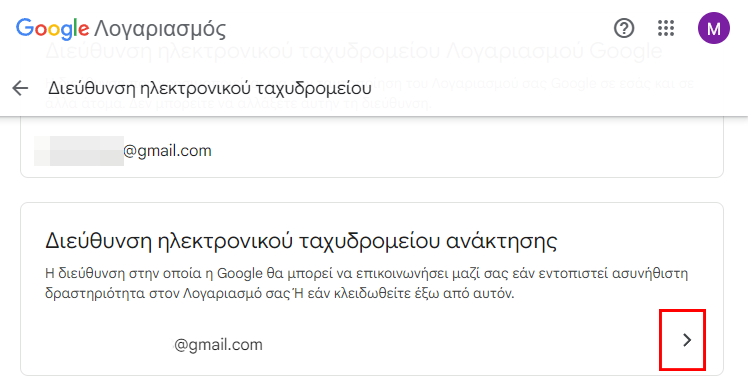Viewport: 750px width, 384px height.
Task: Click the purple M account avatar
Action: 714,28
